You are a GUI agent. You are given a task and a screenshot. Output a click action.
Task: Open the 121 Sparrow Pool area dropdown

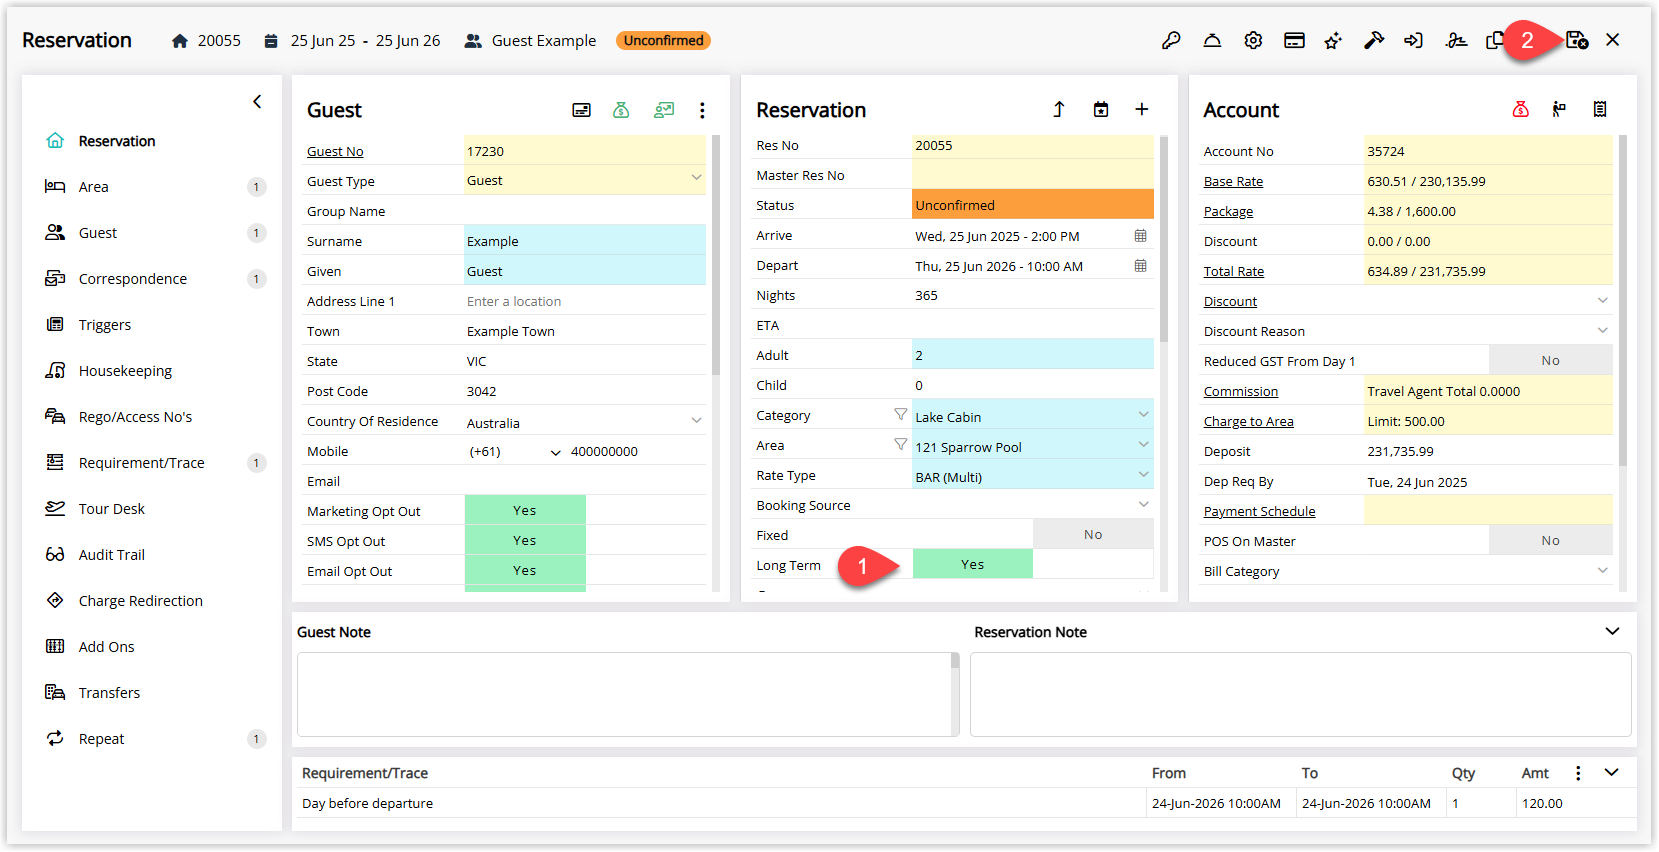[x=1144, y=444]
